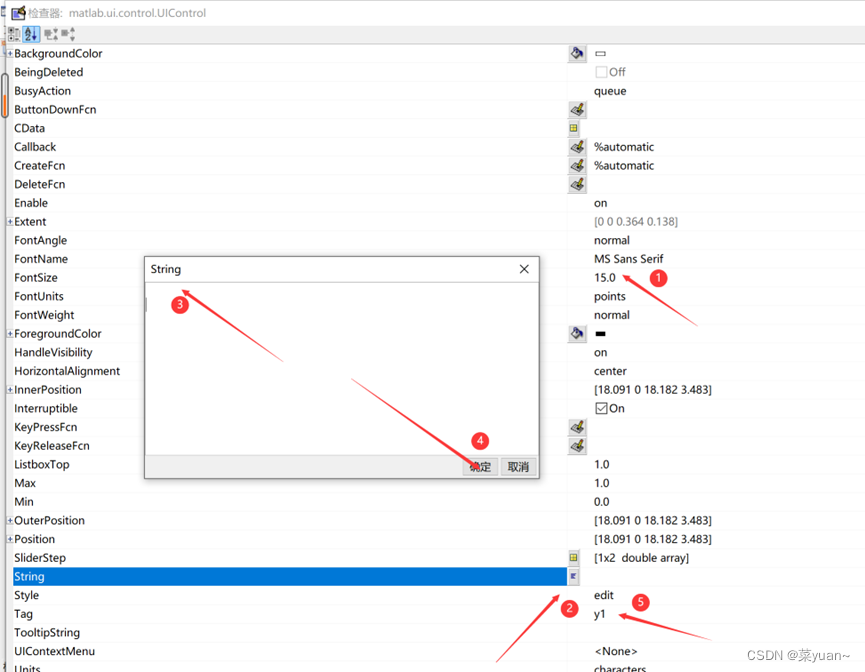This screenshot has height=672, width=865.
Task: Expand the BackgroundColor property
Action: point(10,54)
